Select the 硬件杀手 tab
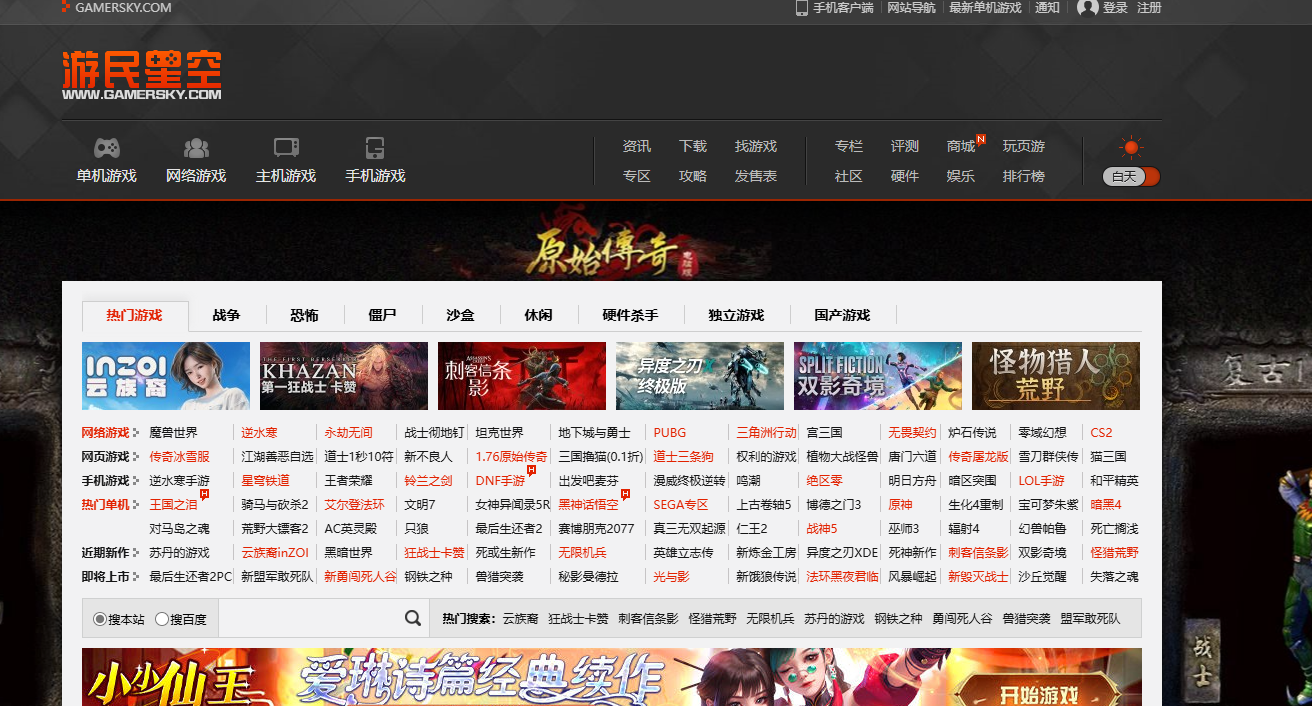Image resolution: width=1312 pixels, height=706 pixels. [631, 315]
